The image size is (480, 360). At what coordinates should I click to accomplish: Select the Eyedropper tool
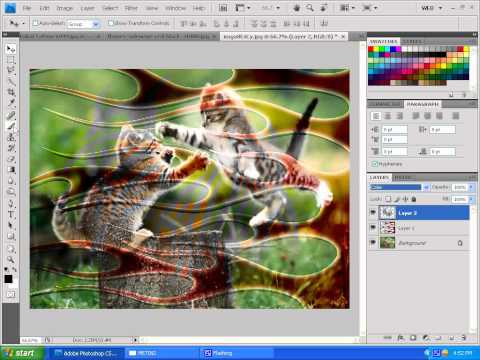click(x=11, y=104)
